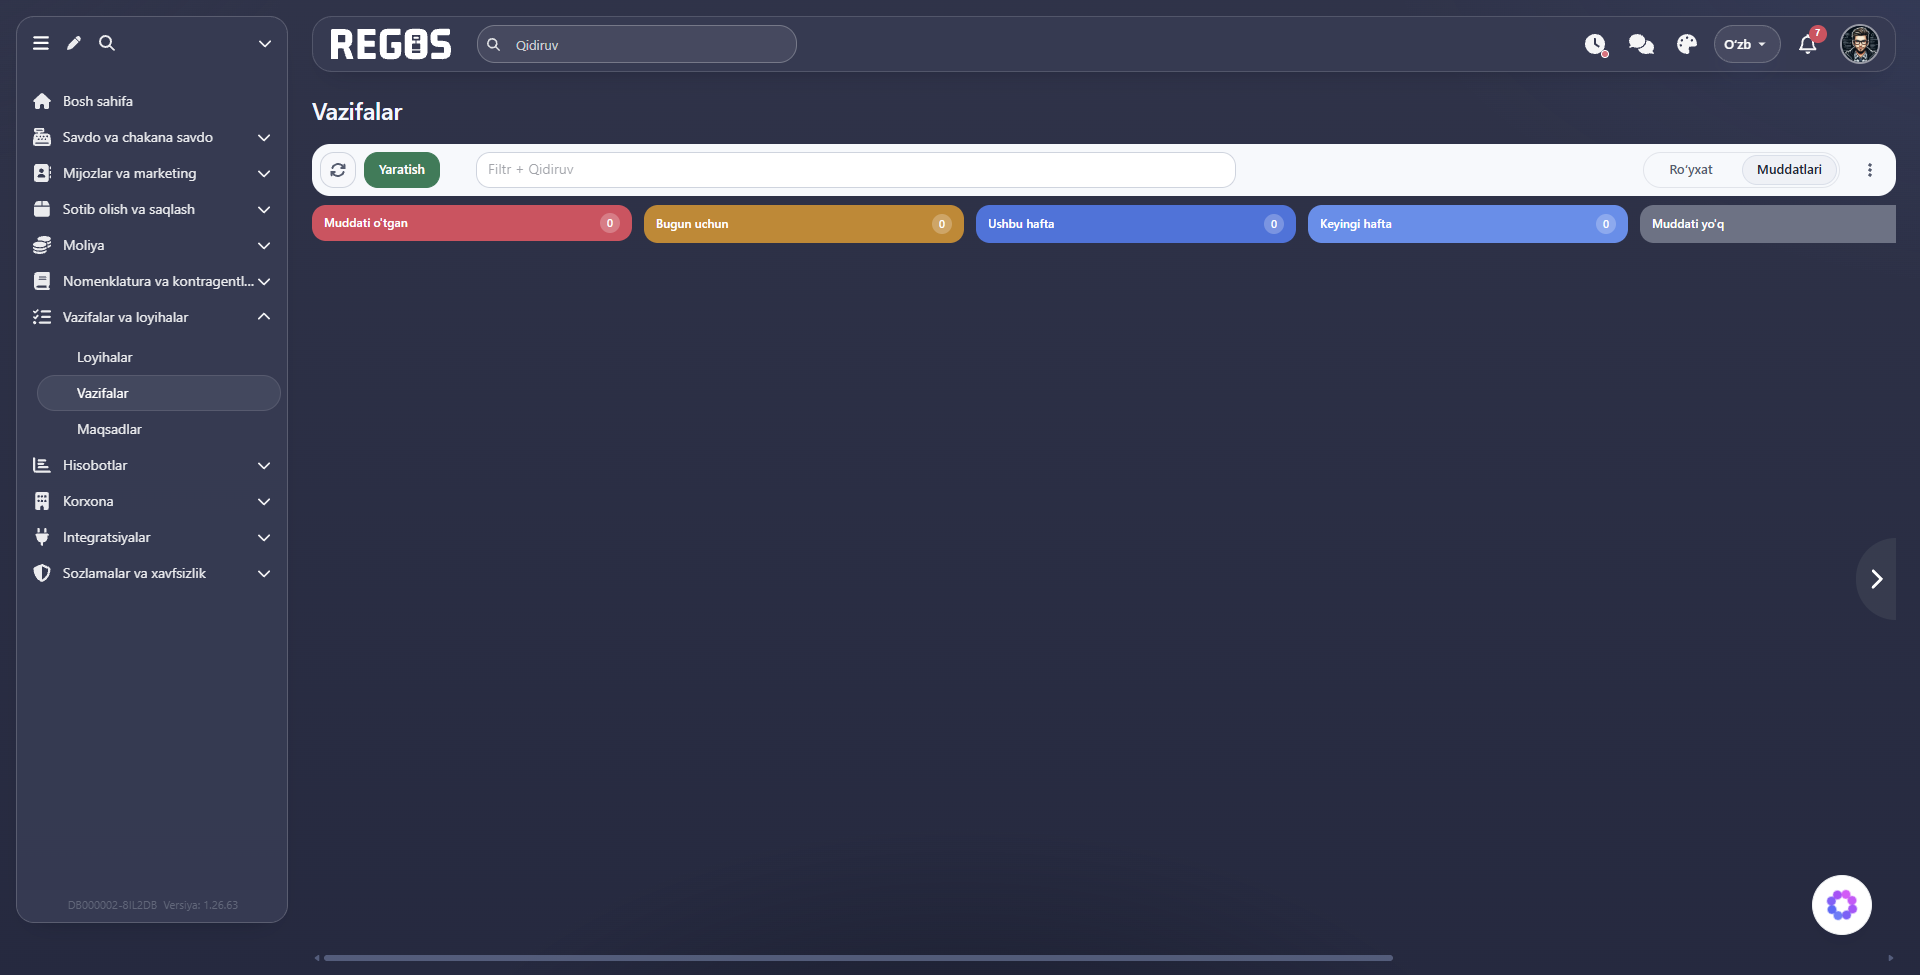Click the Muddati yo'q column header
This screenshot has height=975, width=1920.
point(1768,224)
